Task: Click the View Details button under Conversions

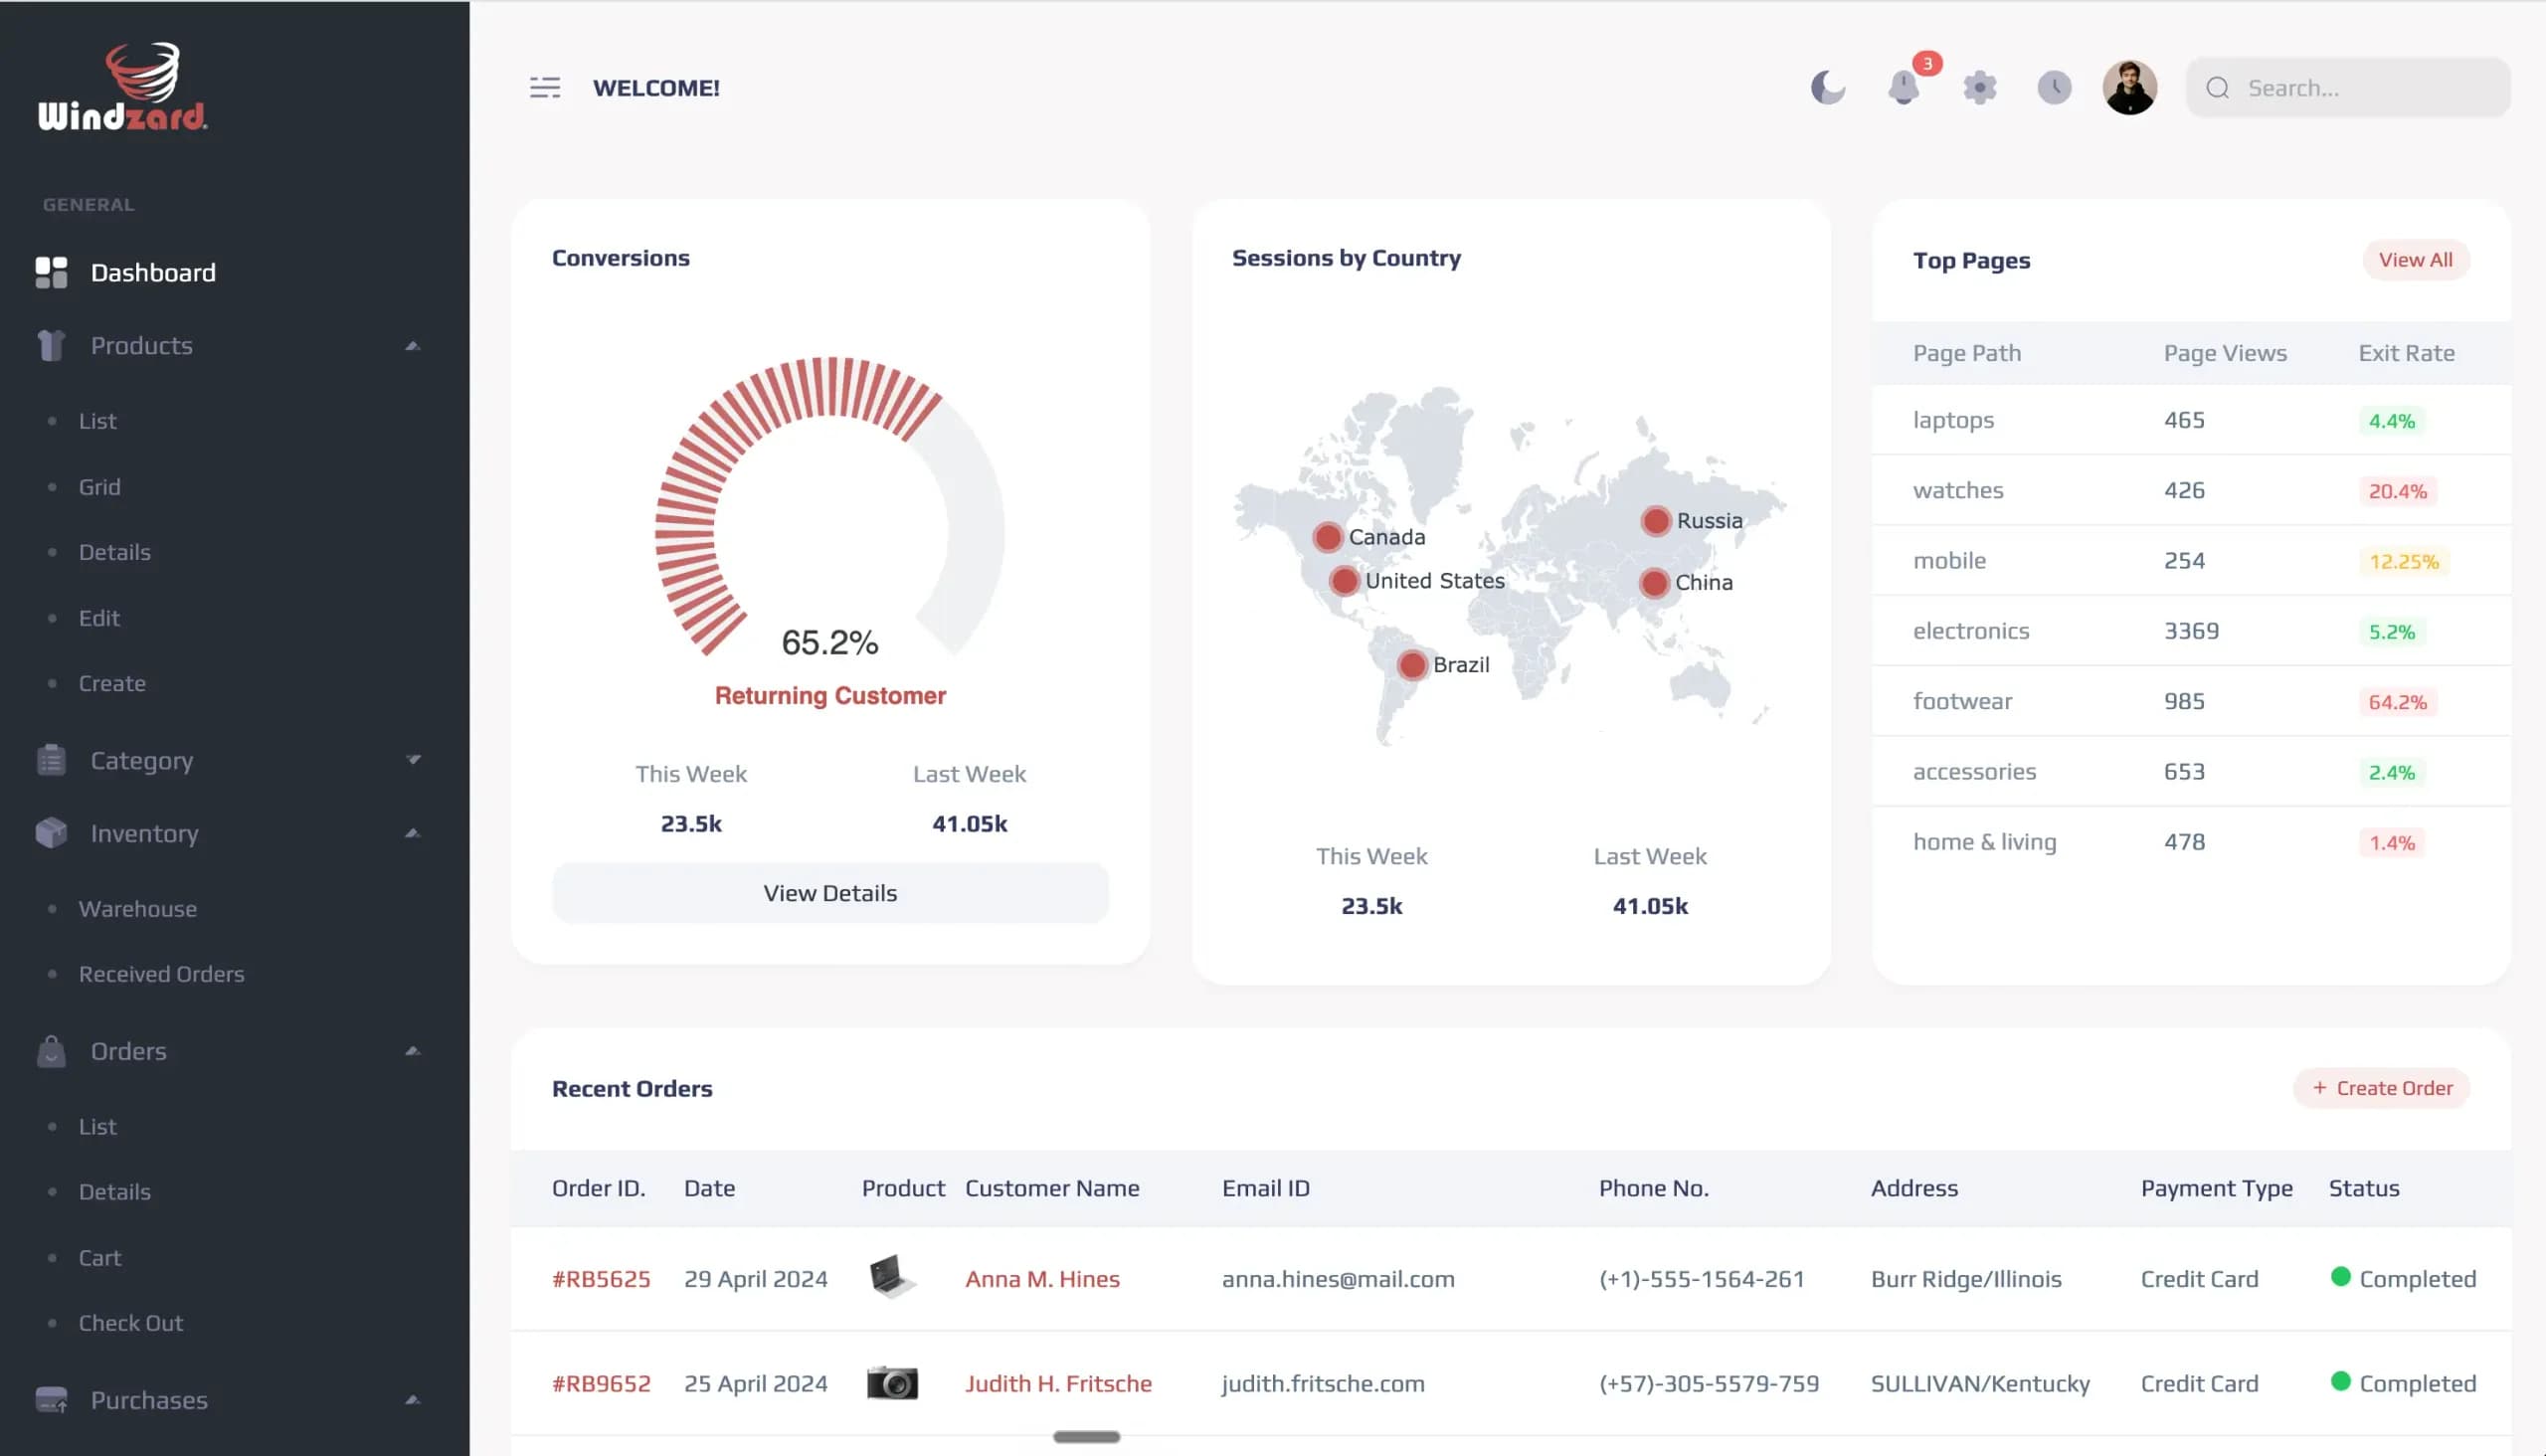Action: pos(830,893)
